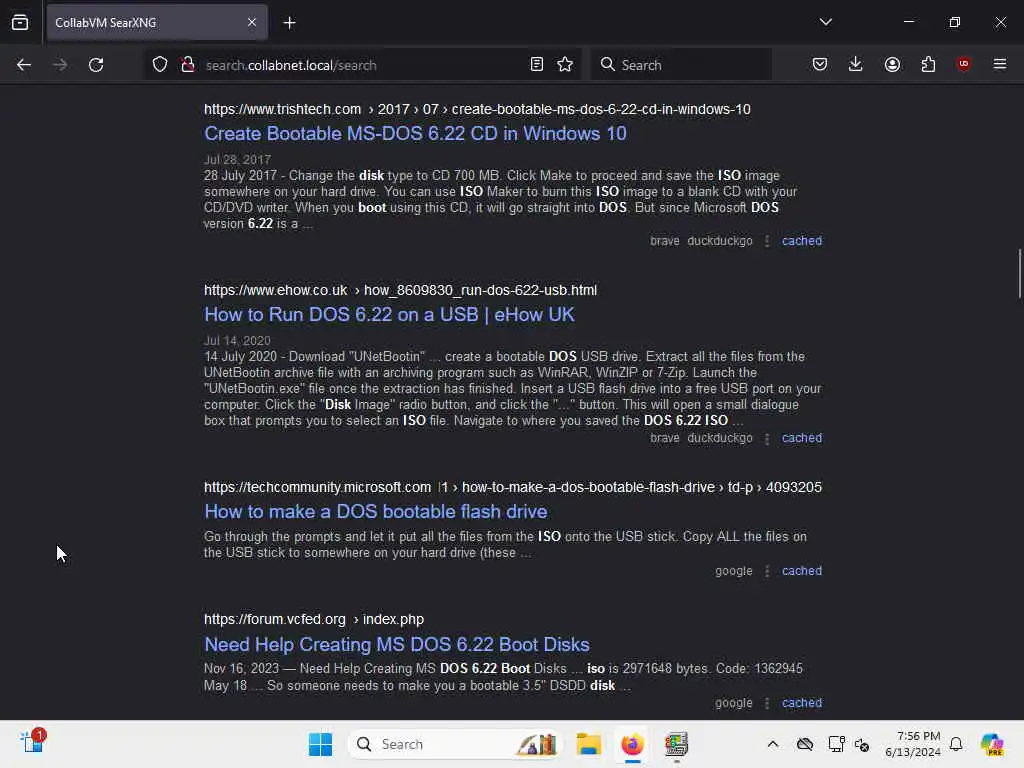Click 'brave' engine label on trishtech result
The width and height of the screenshot is (1024, 768).
[x=664, y=240]
